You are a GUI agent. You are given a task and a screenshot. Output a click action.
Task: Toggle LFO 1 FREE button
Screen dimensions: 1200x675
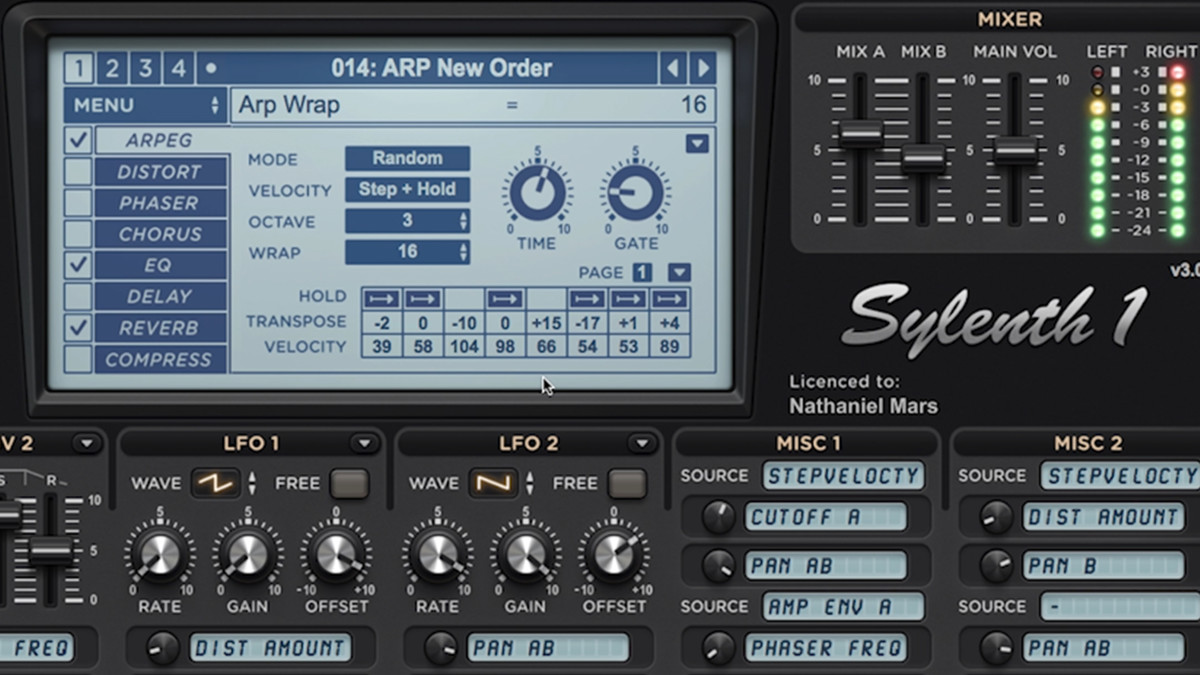(x=350, y=483)
